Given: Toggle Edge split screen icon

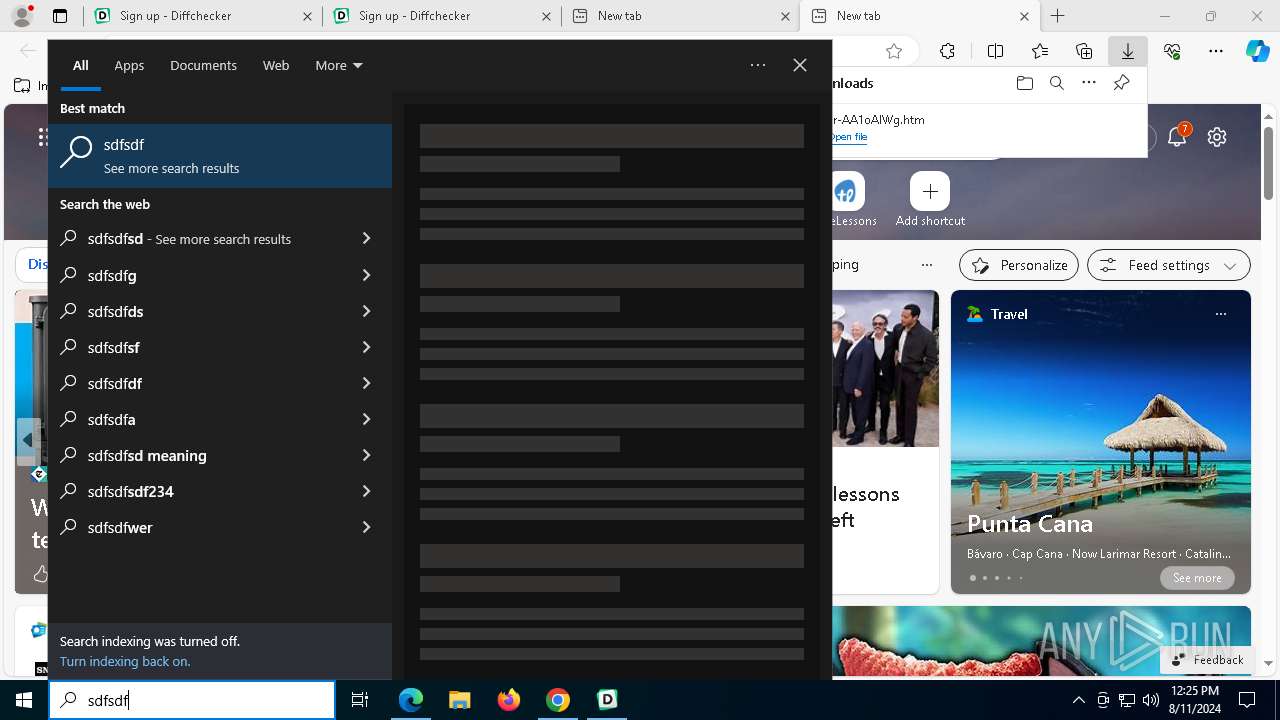Looking at the screenshot, I should pos(995,52).
